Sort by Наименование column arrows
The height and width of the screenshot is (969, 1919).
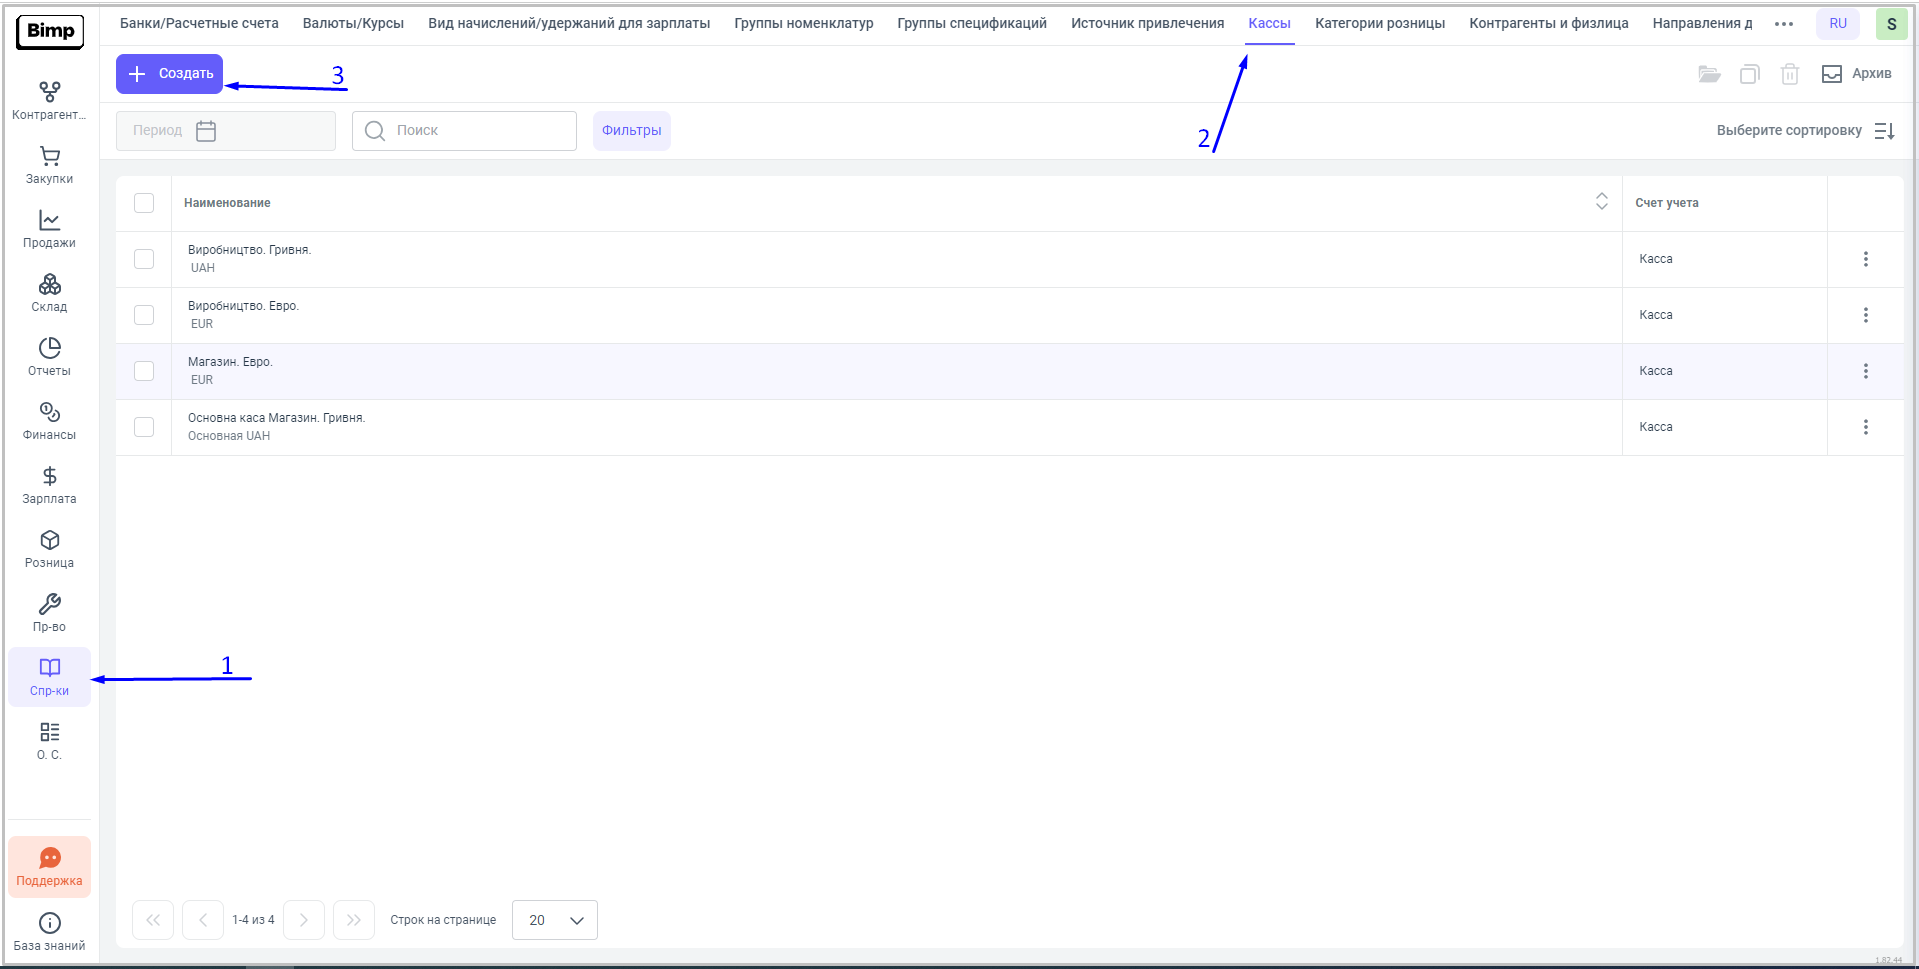[x=1601, y=202]
